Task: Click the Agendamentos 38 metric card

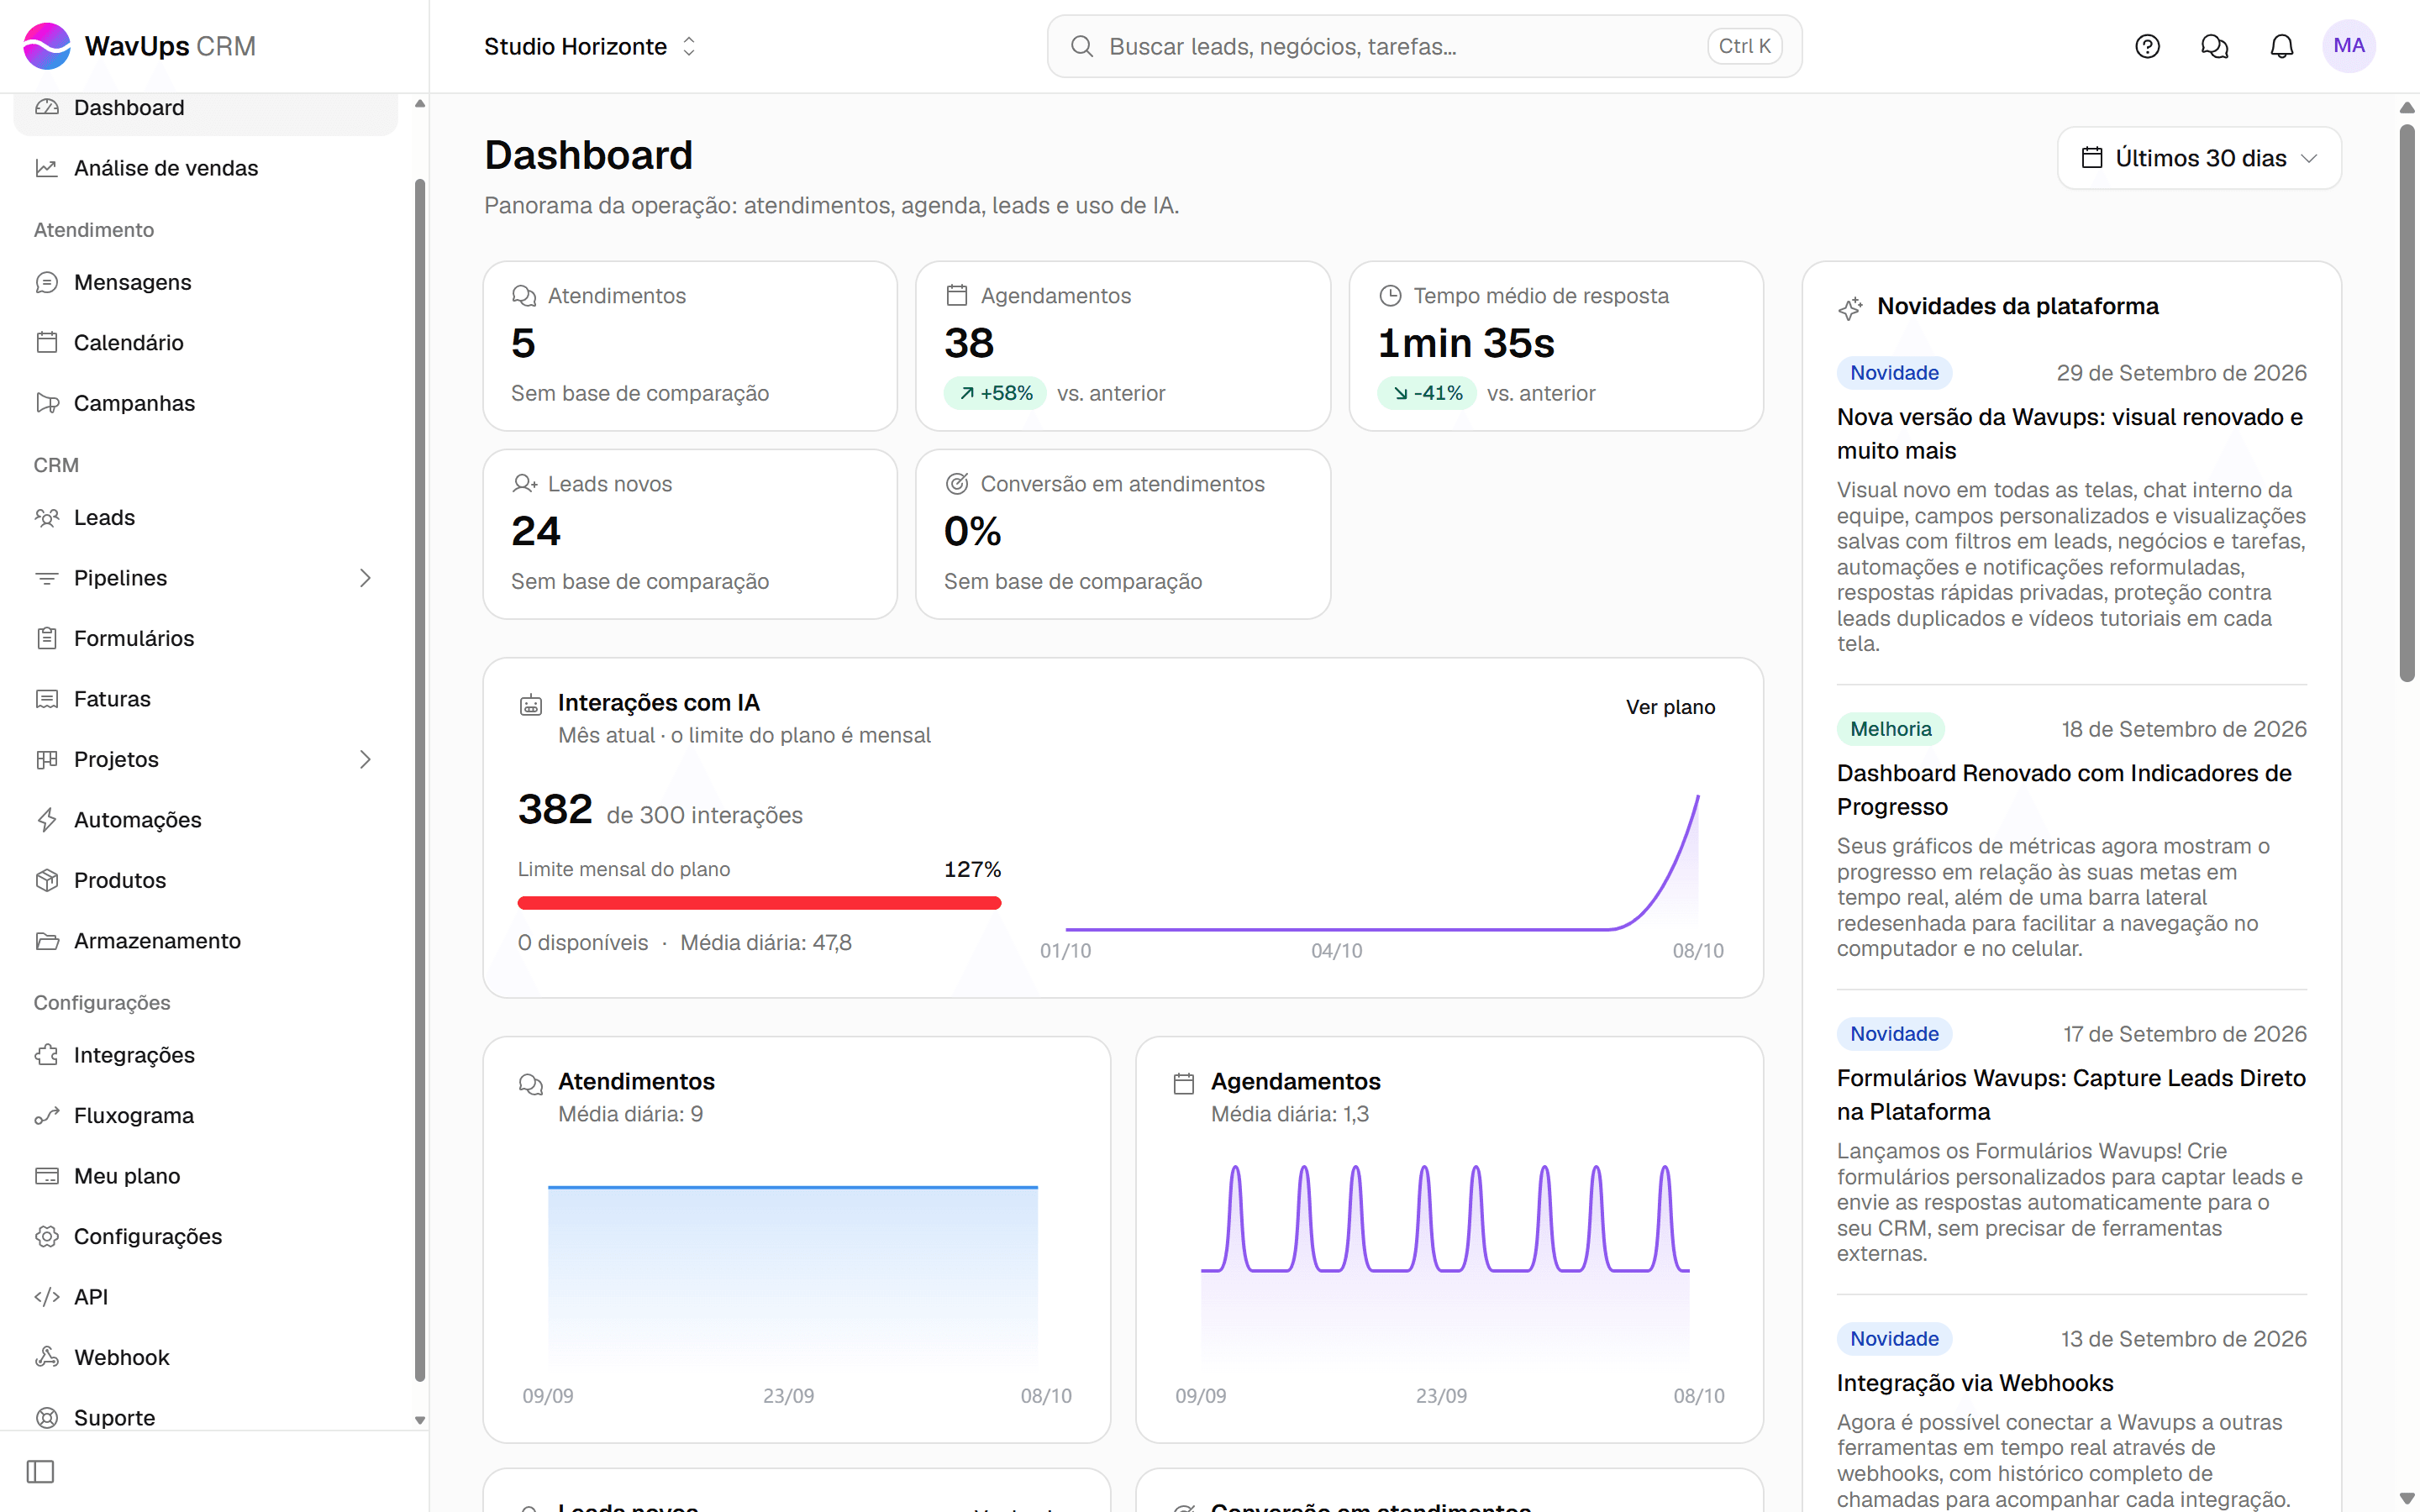Action: pos(1122,346)
